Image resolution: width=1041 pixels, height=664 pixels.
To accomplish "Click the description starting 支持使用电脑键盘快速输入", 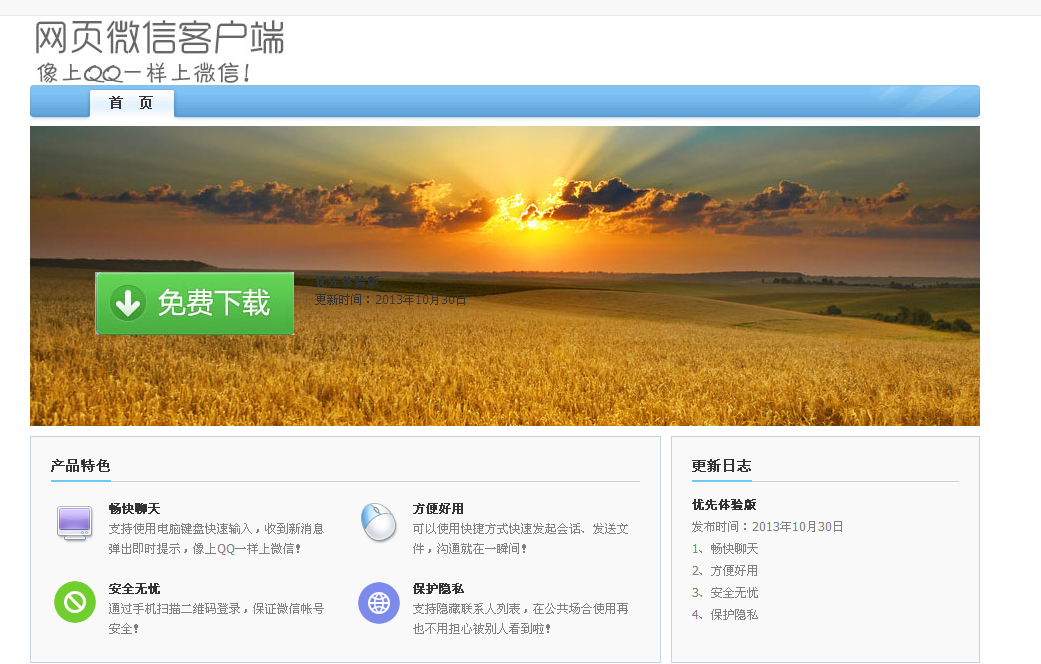I will 216,539.
